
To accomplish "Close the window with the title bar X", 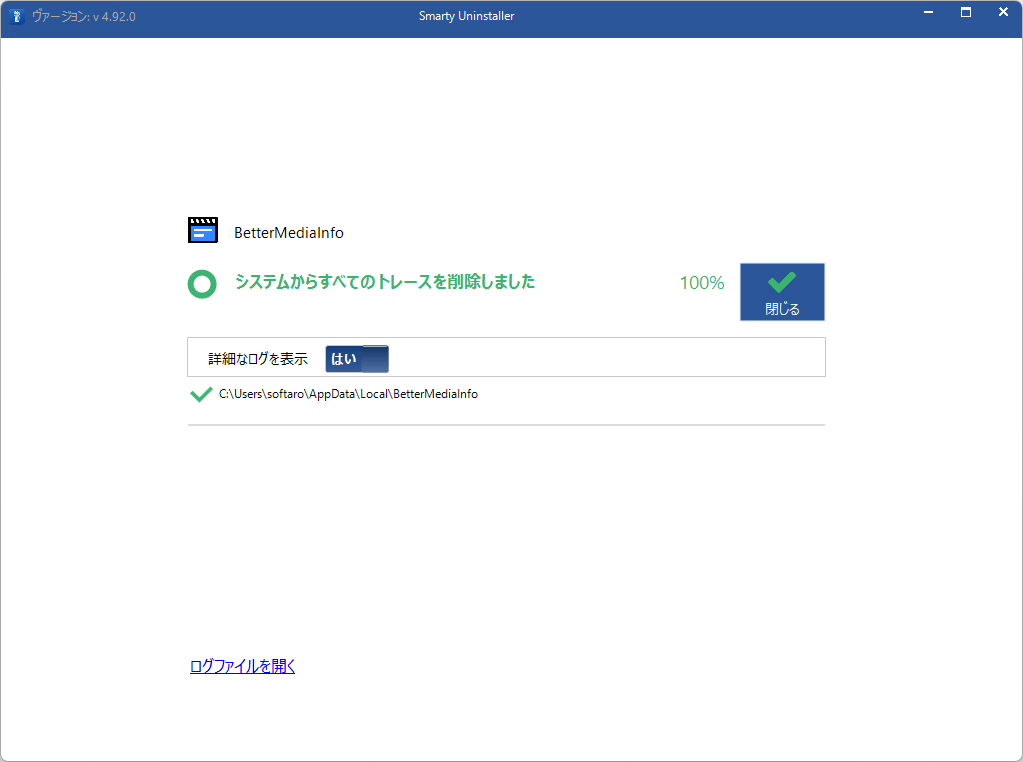I will (1003, 13).
